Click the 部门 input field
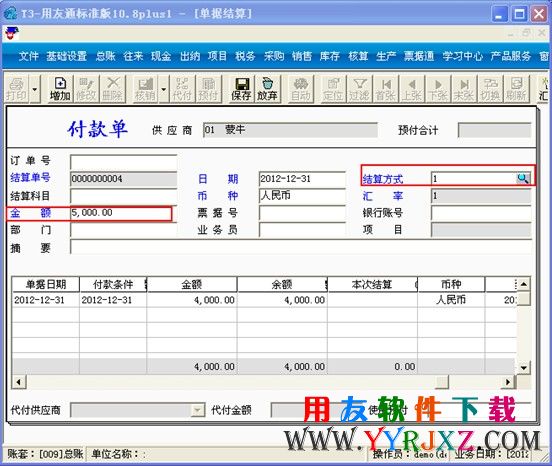Image resolution: width=552 pixels, height=466 pixels. click(x=124, y=230)
